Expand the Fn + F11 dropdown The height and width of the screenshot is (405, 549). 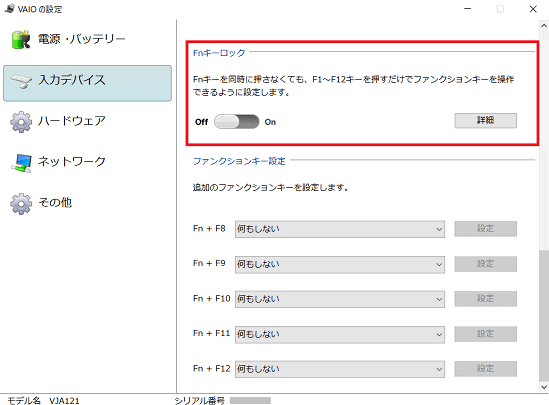tap(340, 334)
